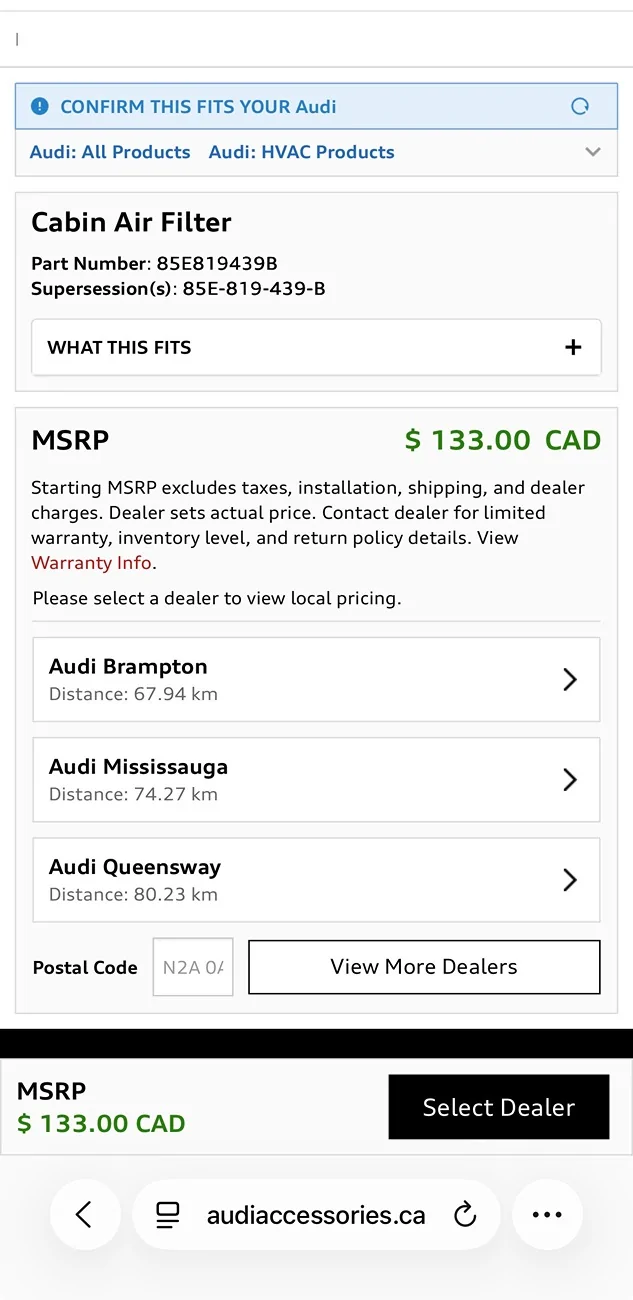
Task: Go to Audi: All Products breadcrumb
Action: click(110, 152)
